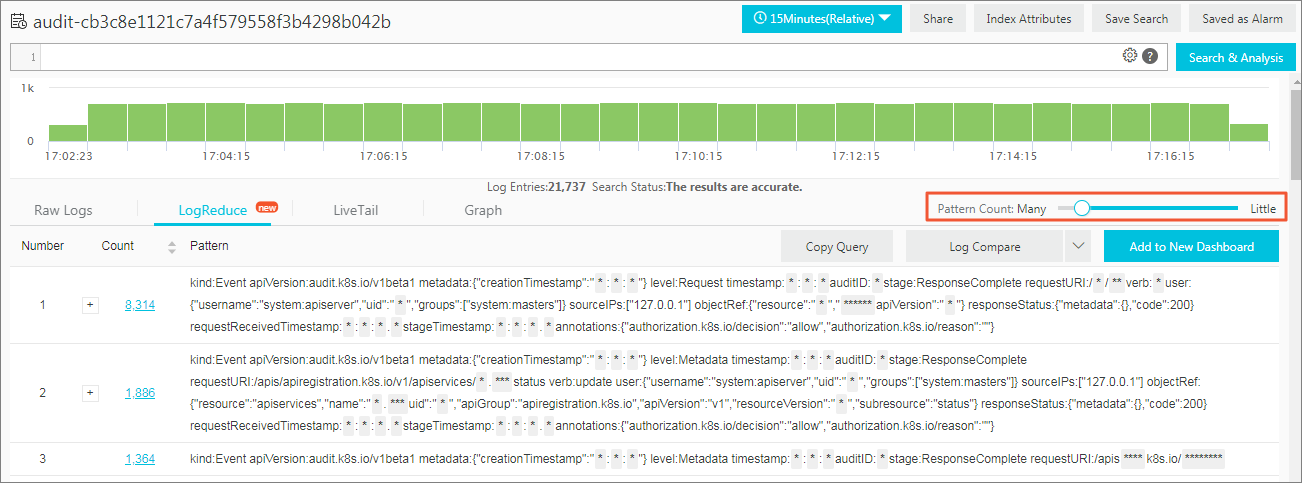The height and width of the screenshot is (483, 1302).
Task: Run Search & Analysis
Action: tap(1236, 57)
